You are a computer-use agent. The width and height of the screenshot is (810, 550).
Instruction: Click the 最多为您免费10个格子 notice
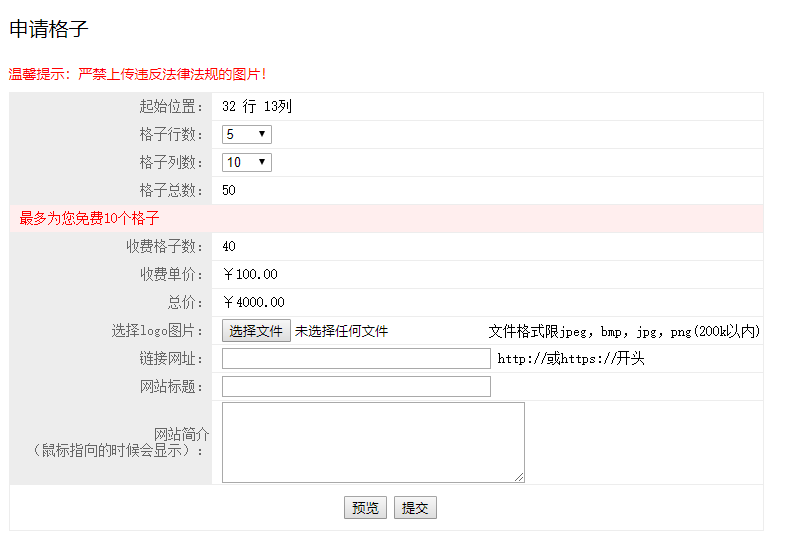(89, 218)
